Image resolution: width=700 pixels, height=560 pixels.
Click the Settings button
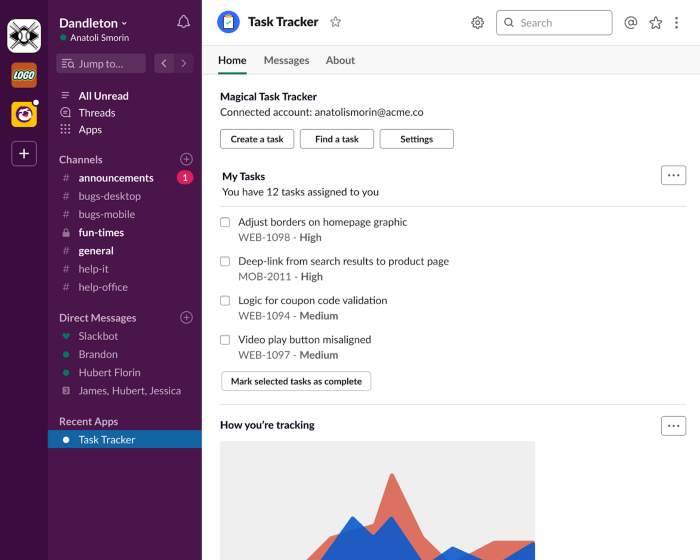coord(417,139)
